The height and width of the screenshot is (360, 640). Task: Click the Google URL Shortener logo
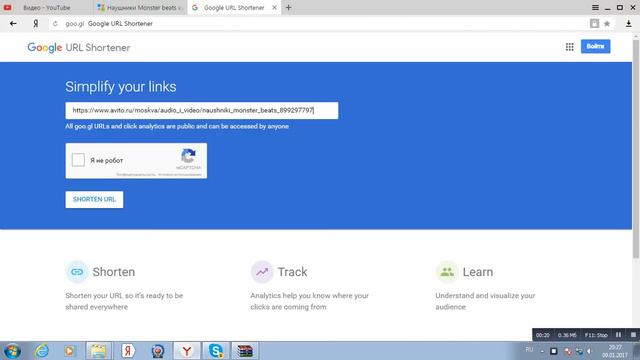click(78, 47)
